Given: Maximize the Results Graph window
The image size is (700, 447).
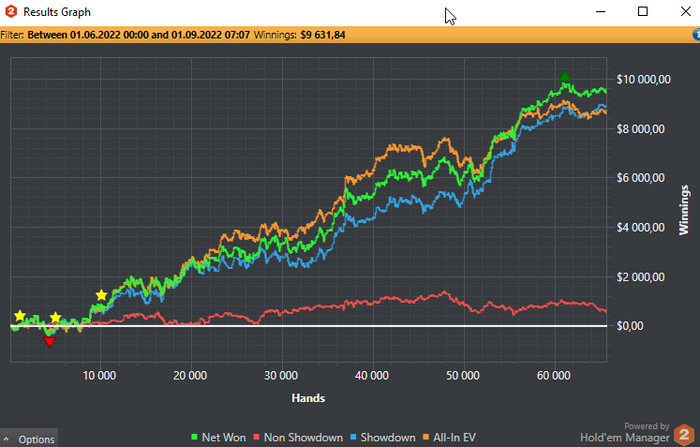Looking at the screenshot, I should (x=643, y=12).
